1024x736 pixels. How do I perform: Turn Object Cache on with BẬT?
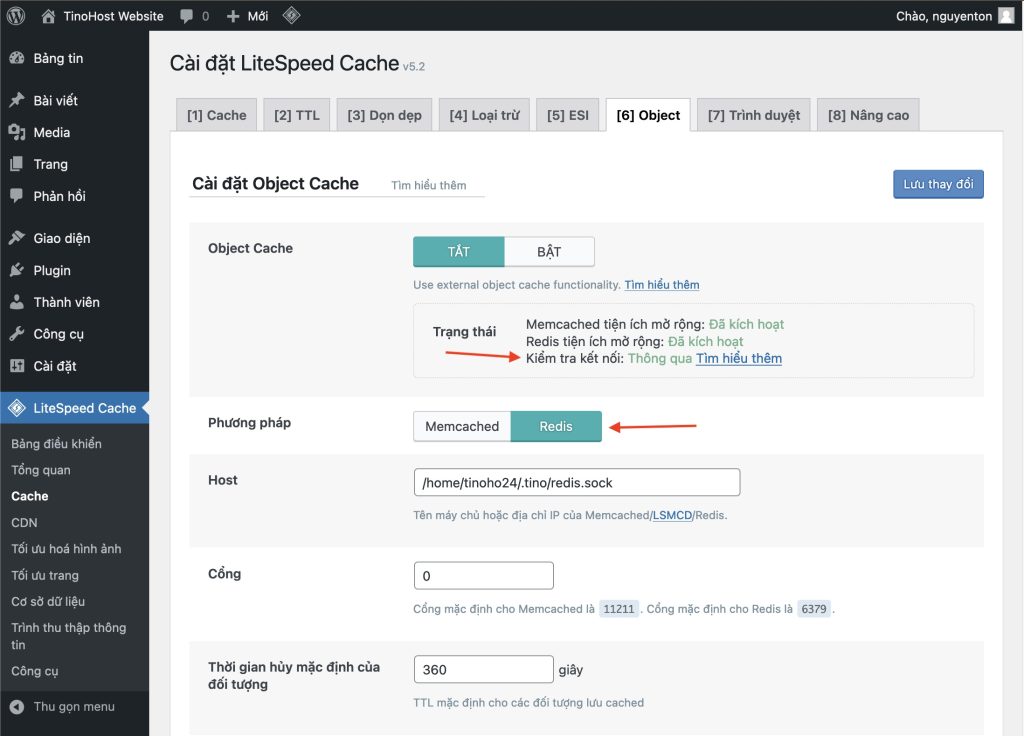[x=549, y=251]
